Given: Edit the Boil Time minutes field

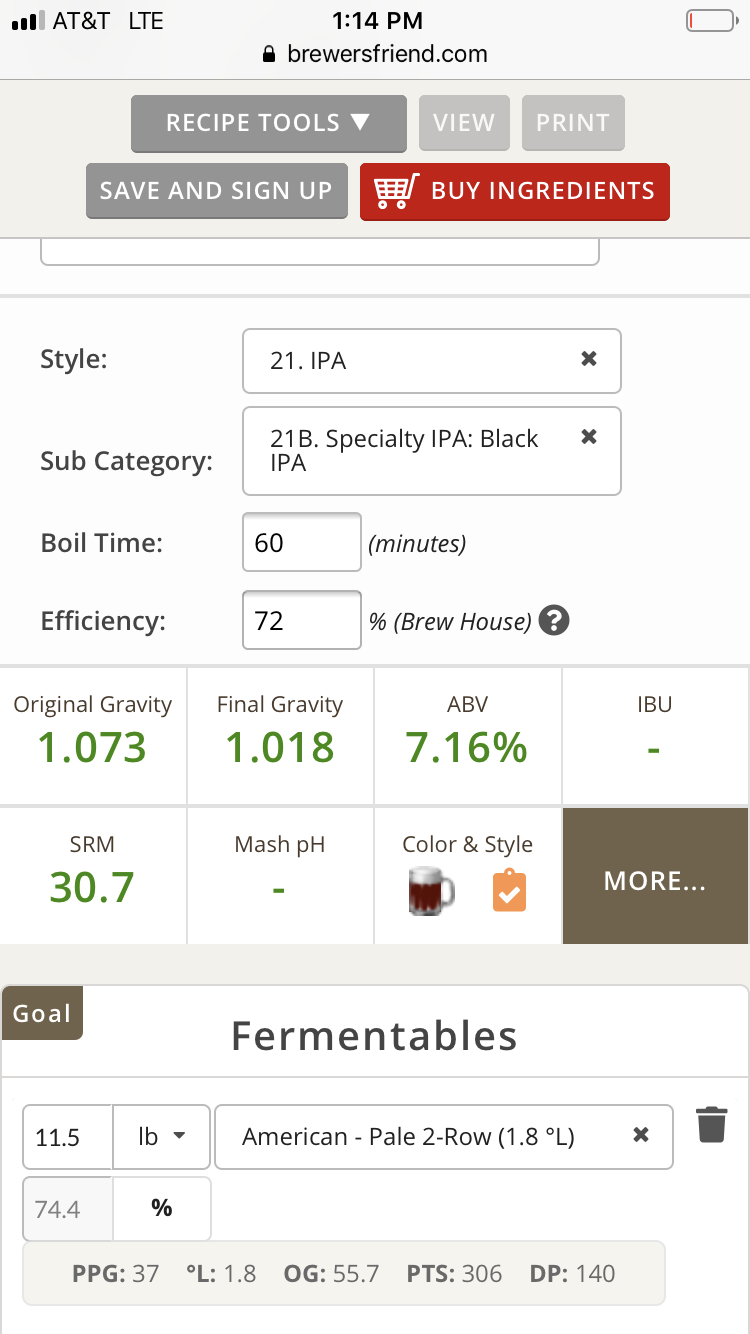Looking at the screenshot, I should pyautogui.click(x=302, y=543).
